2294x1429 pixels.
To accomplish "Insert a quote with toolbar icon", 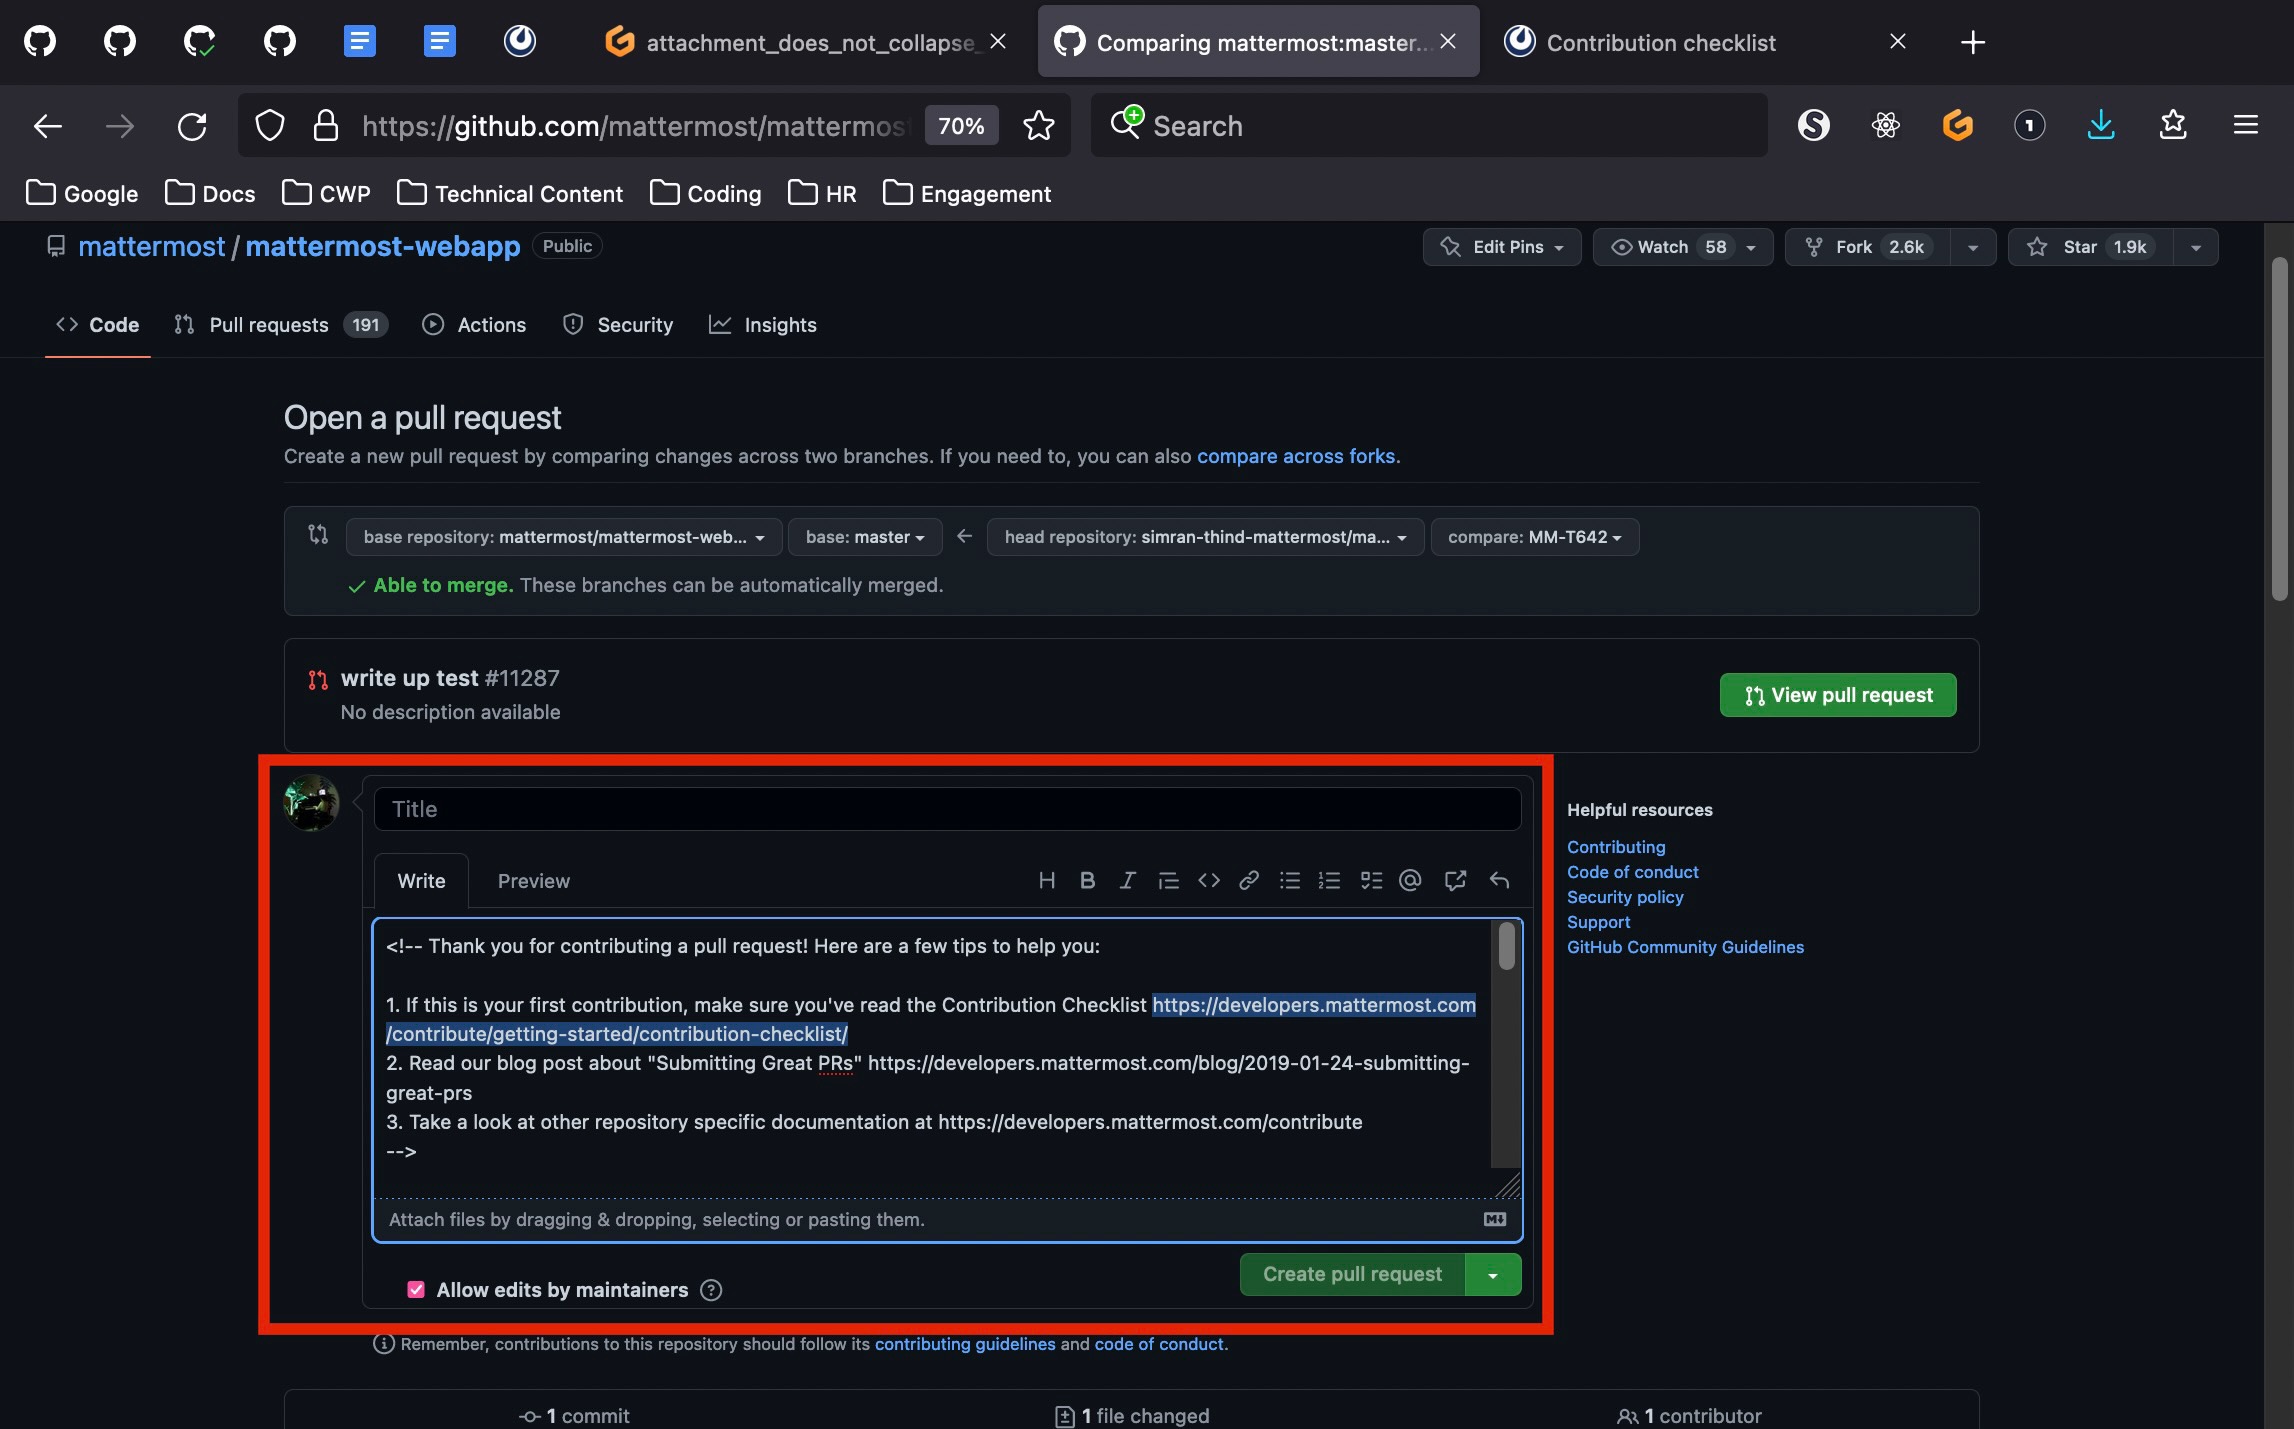I will [x=1168, y=880].
